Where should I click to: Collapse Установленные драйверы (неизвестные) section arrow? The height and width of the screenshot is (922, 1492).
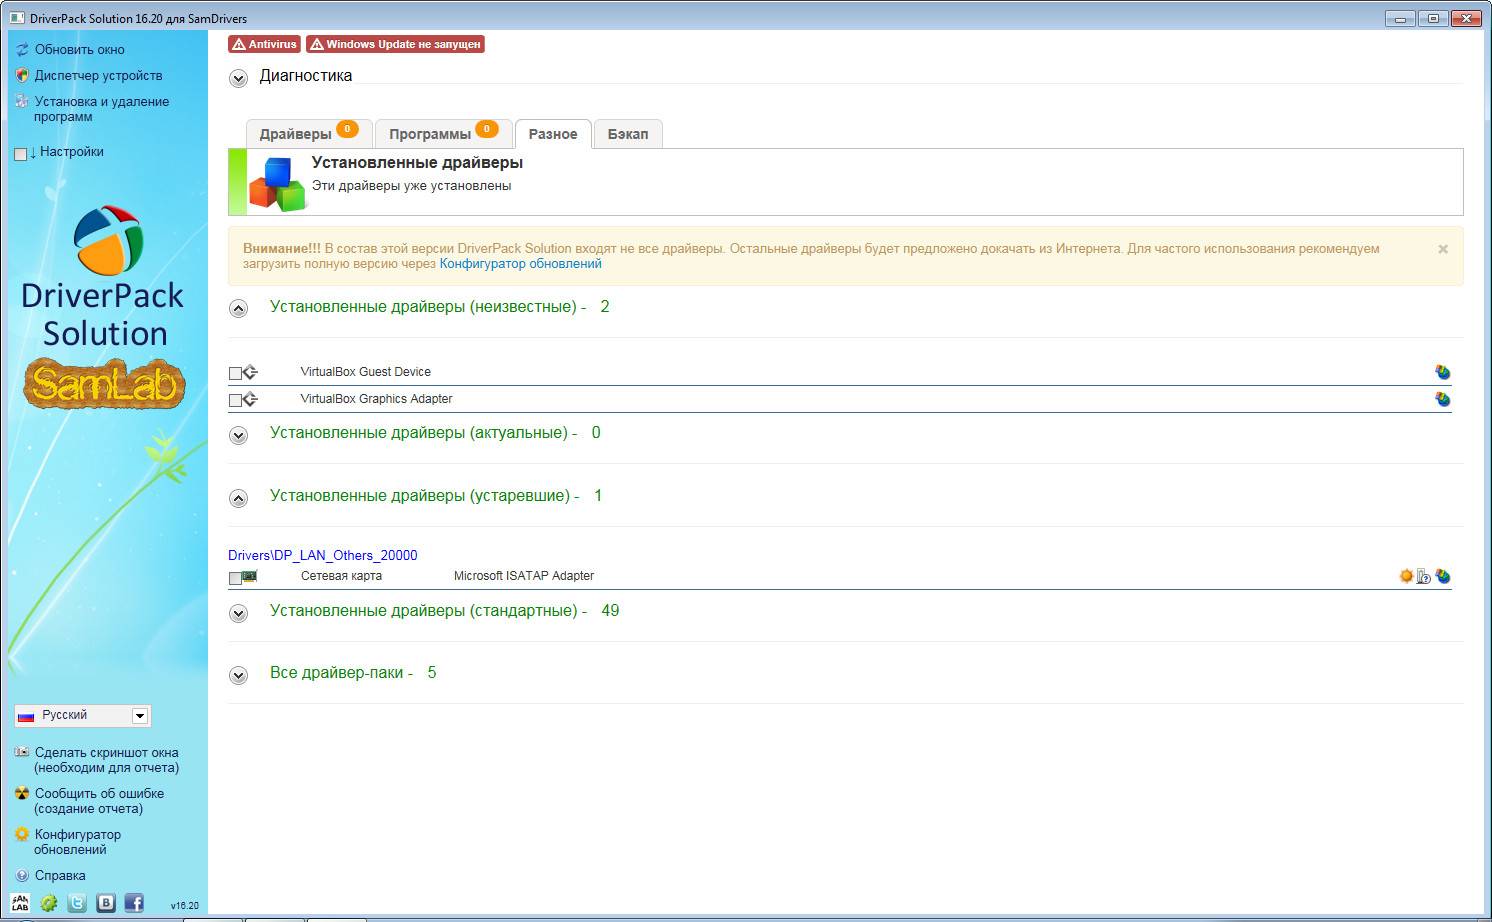tap(238, 308)
